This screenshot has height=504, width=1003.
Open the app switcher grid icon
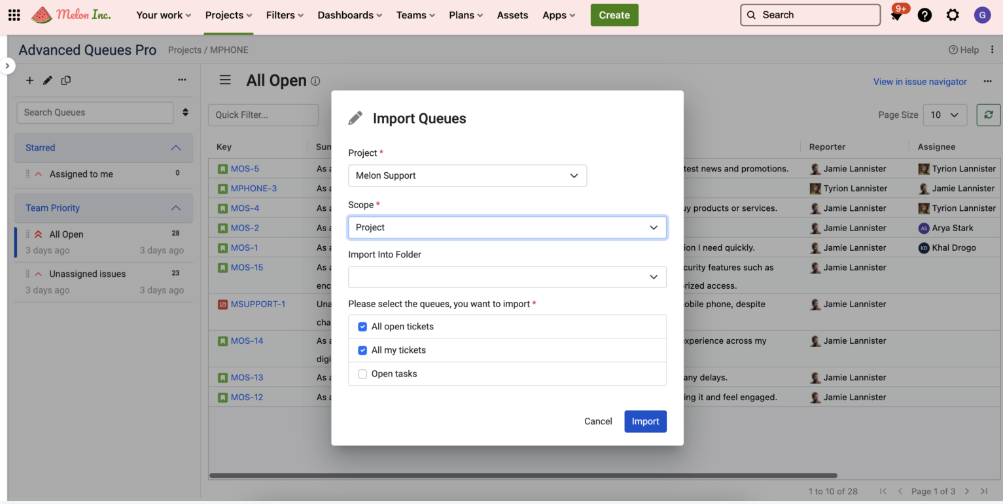click(x=14, y=15)
